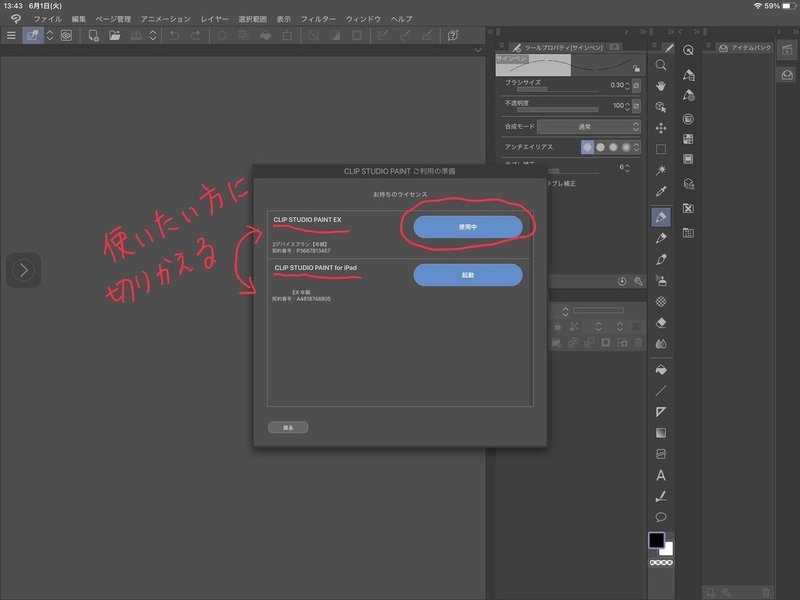The width and height of the screenshot is (800, 600).
Task: Open the レイヤー menu
Action: [214, 19]
